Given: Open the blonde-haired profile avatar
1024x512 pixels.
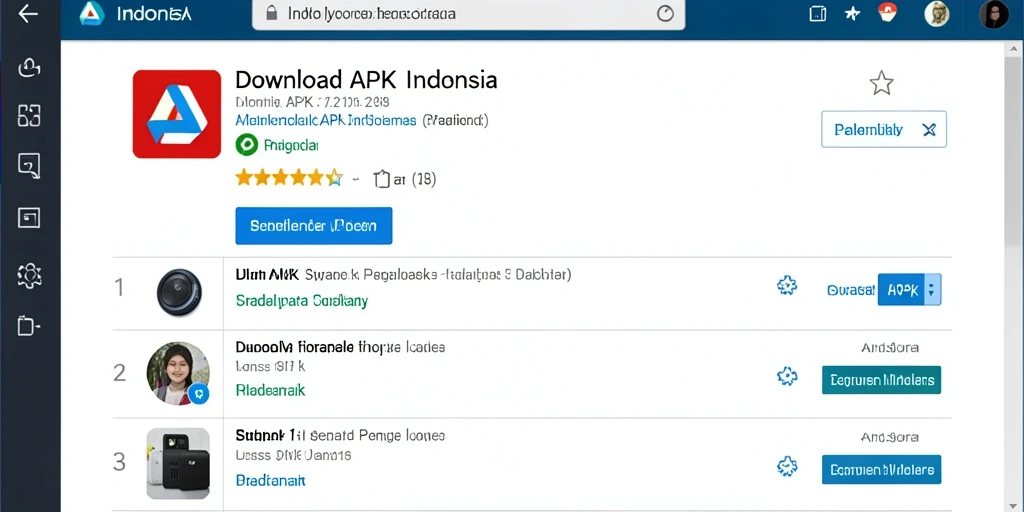Looking at the screenshot, I should (x=936, y=14).
